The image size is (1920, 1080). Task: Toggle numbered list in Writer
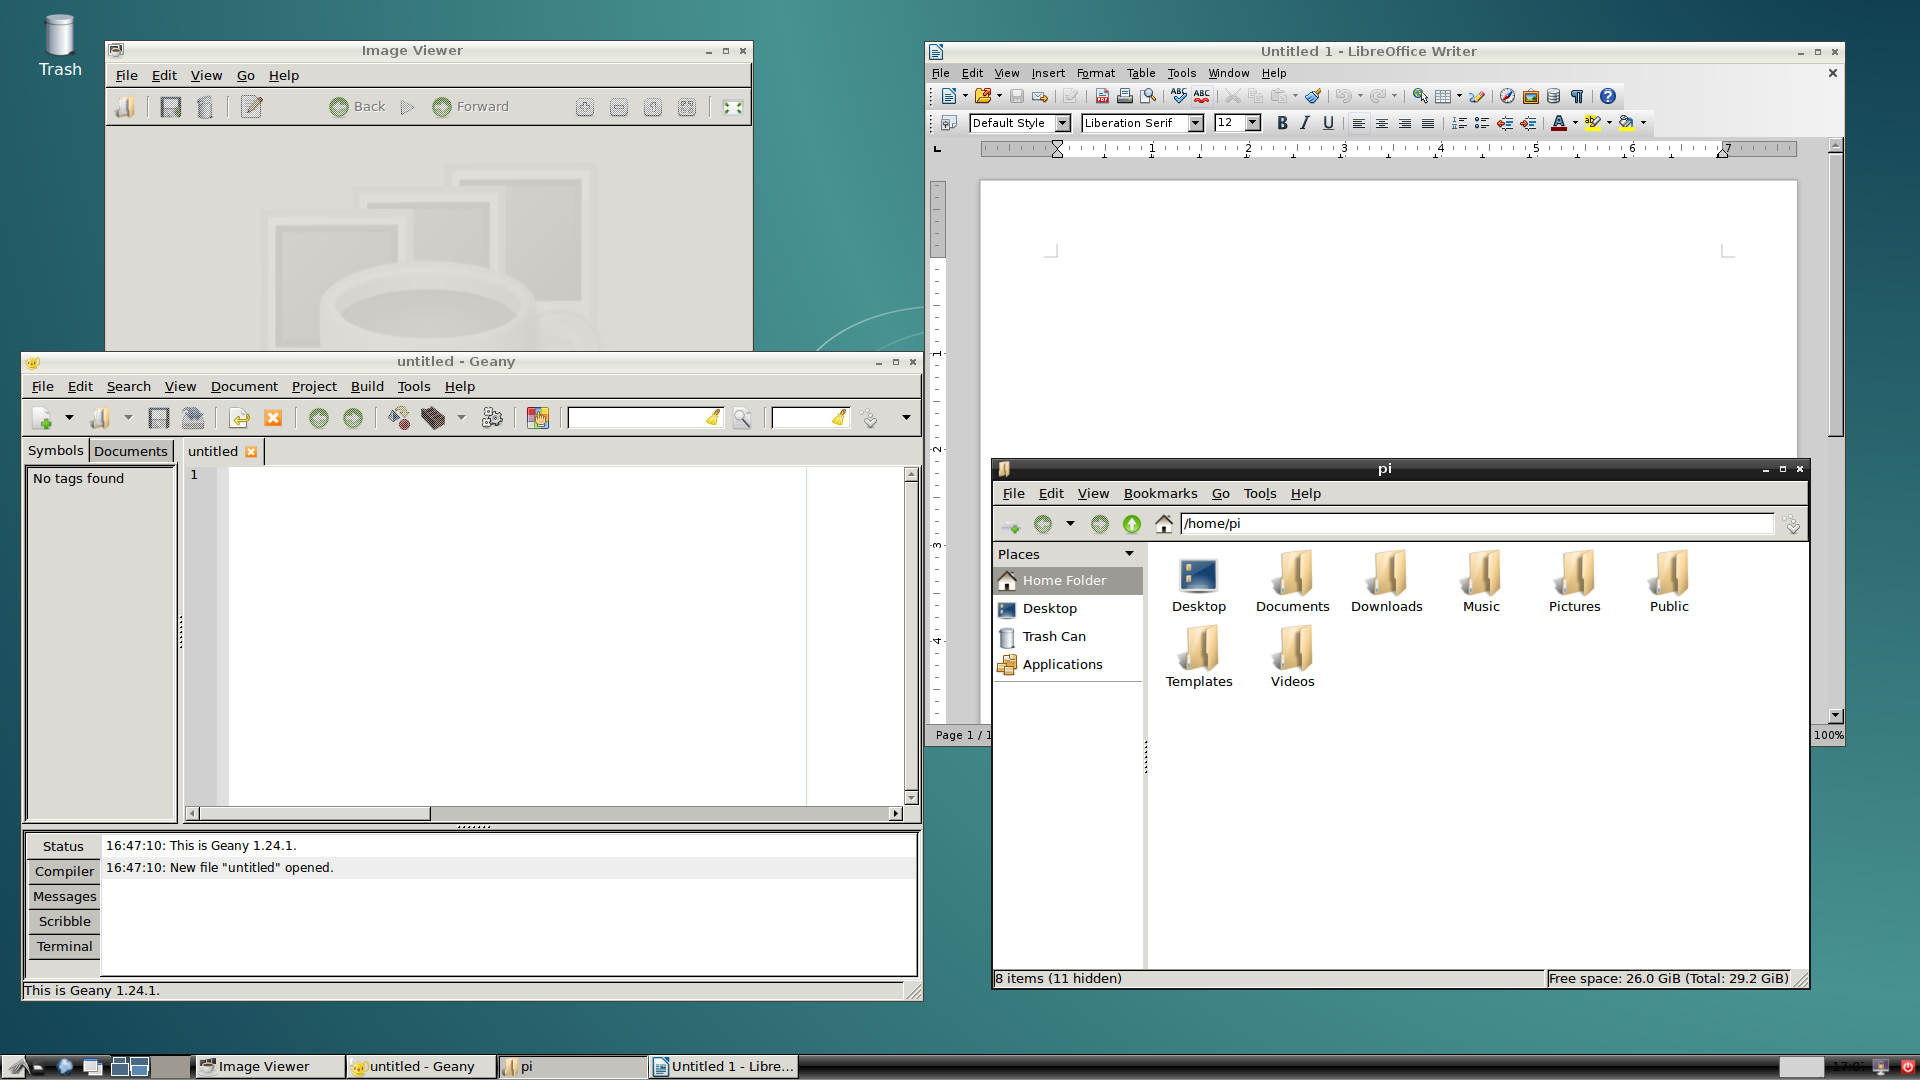[x=1459, y=123]
